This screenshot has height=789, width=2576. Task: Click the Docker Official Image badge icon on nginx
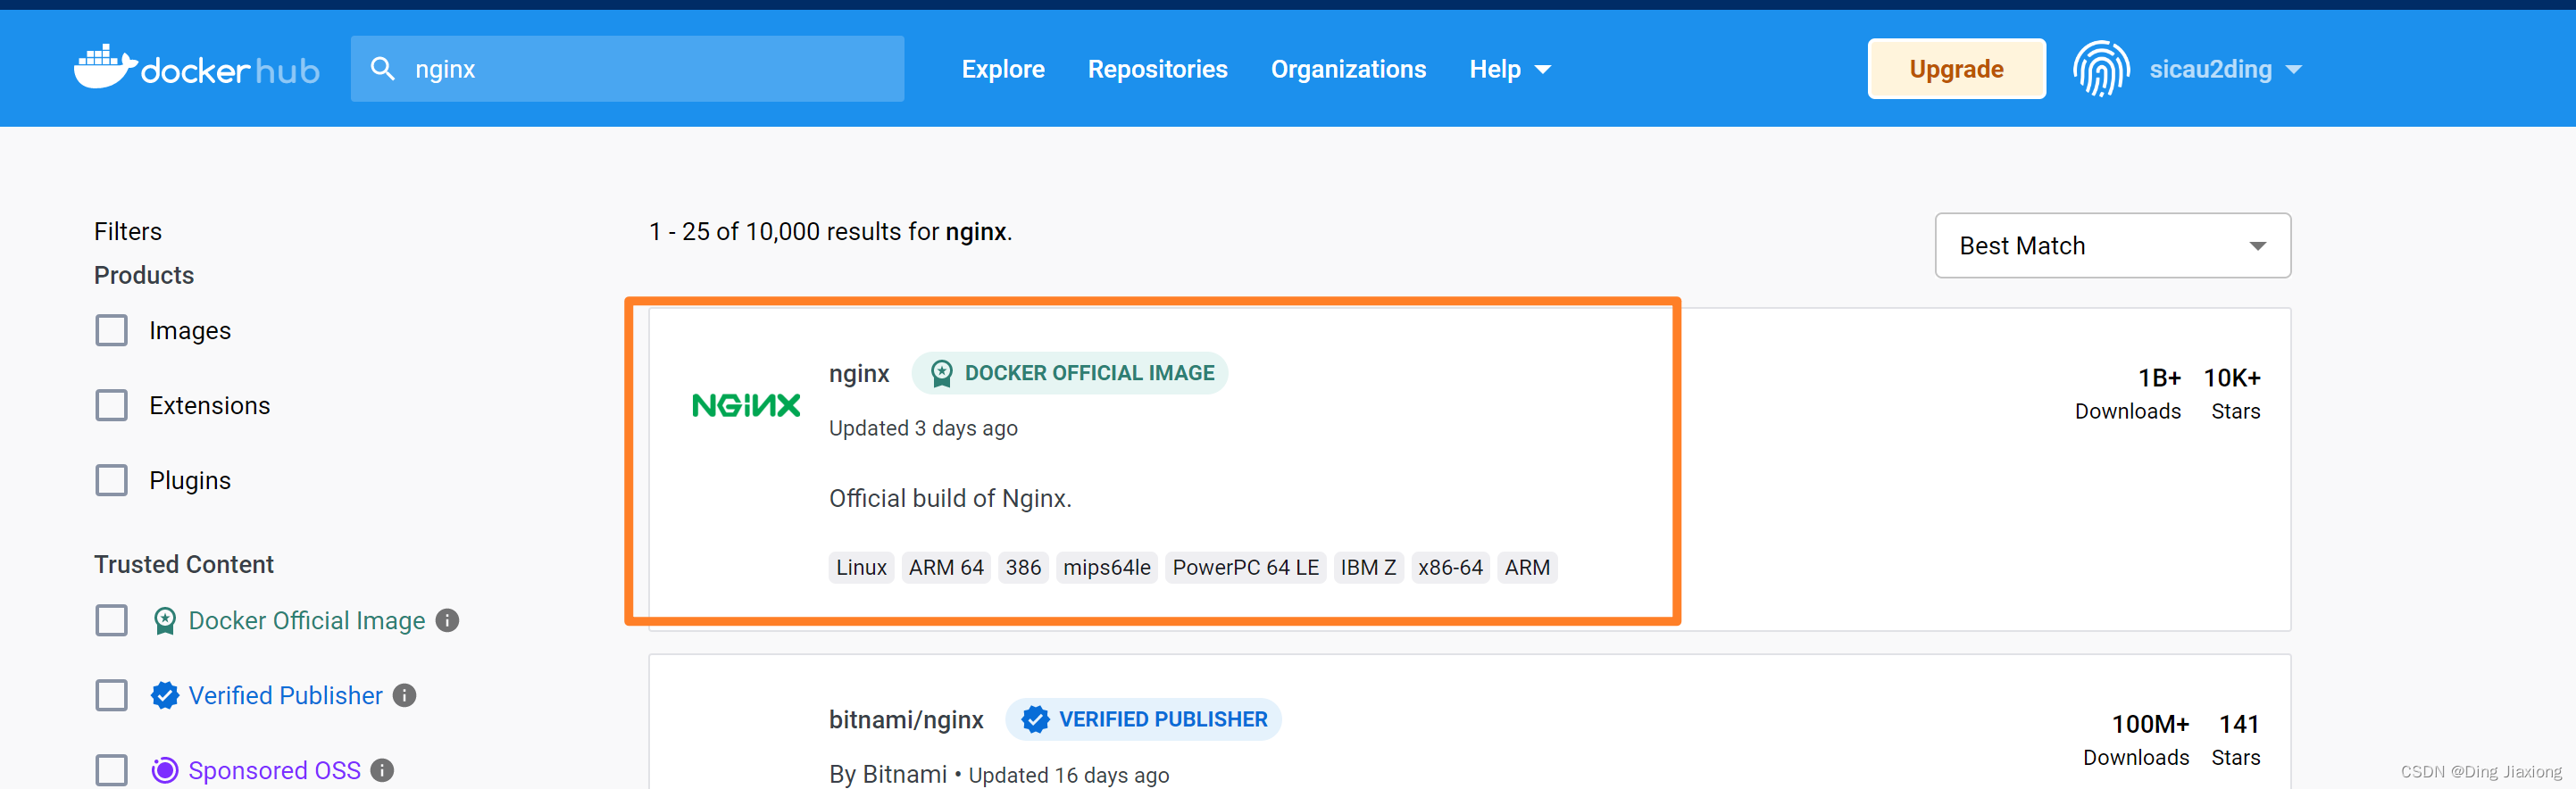[941, 373]
